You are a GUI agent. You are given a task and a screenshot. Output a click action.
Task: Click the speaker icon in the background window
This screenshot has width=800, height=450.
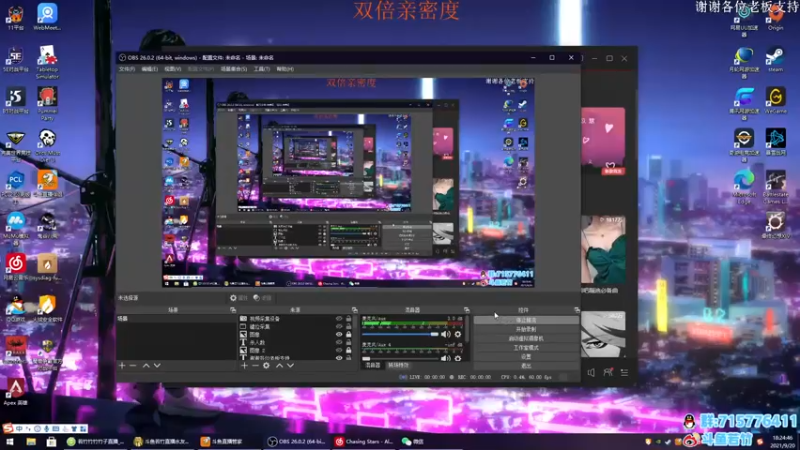tap(591, 372)
